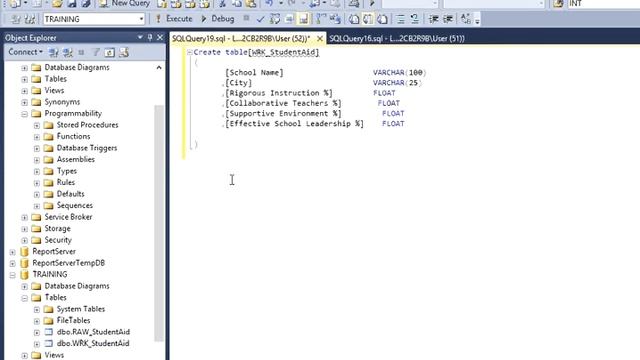Toggle Include Actual Execution Plan
This screenshot has width=640, height=360.
click(321, 19)
